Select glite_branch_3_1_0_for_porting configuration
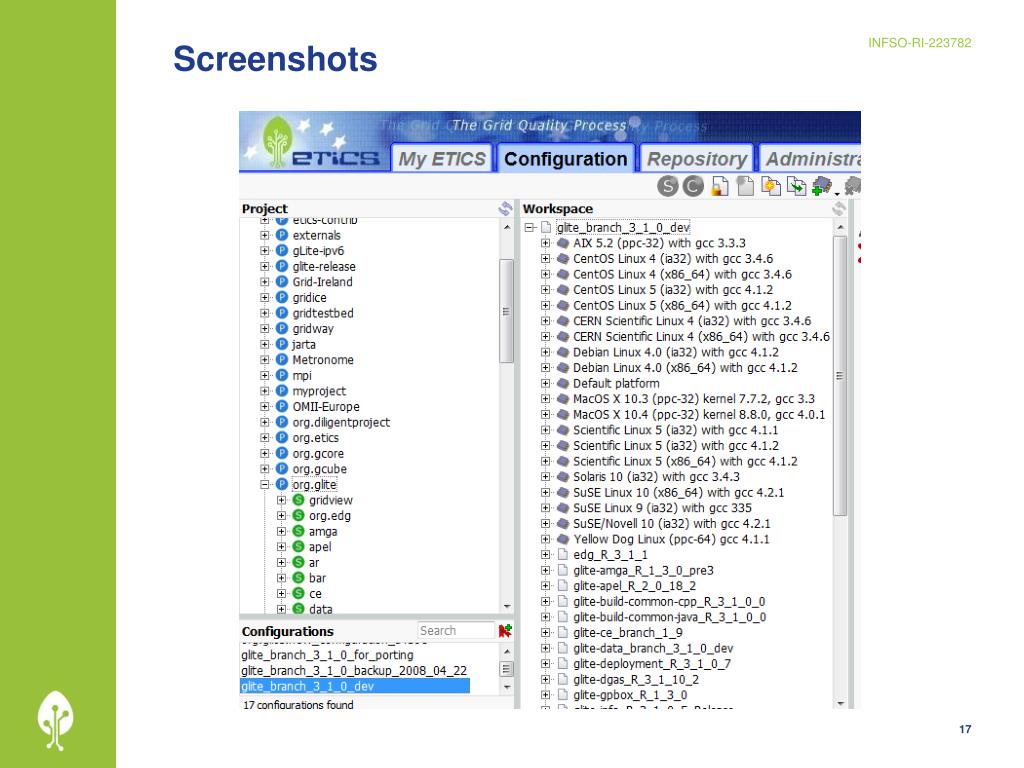 (327, 655)
